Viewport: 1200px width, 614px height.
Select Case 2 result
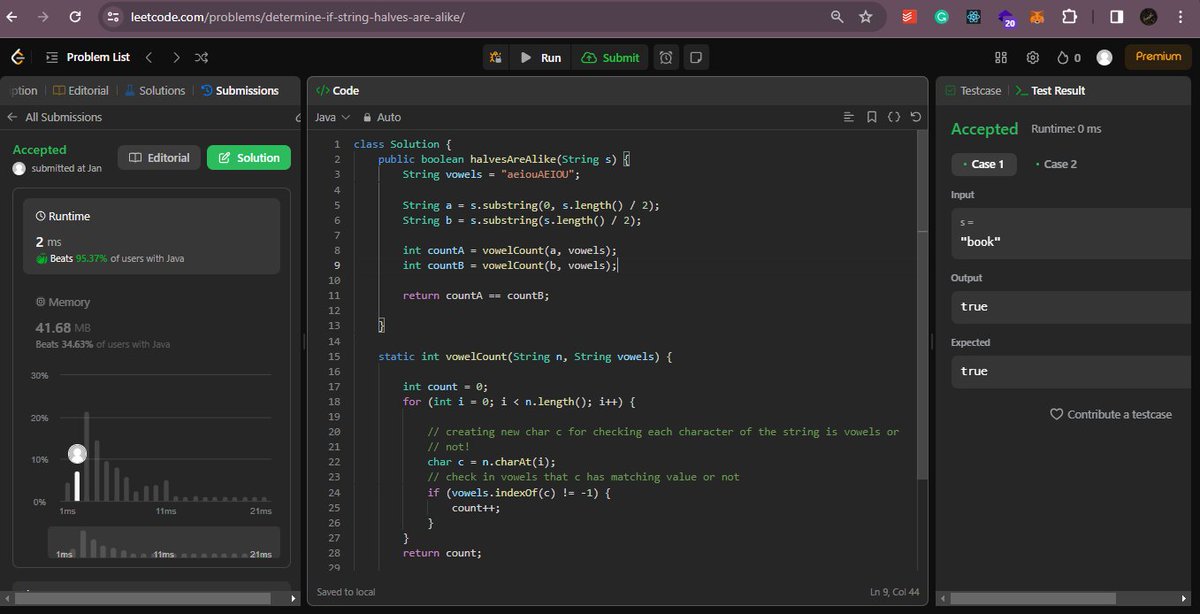pyautogui.click(x=1056, y=164)
